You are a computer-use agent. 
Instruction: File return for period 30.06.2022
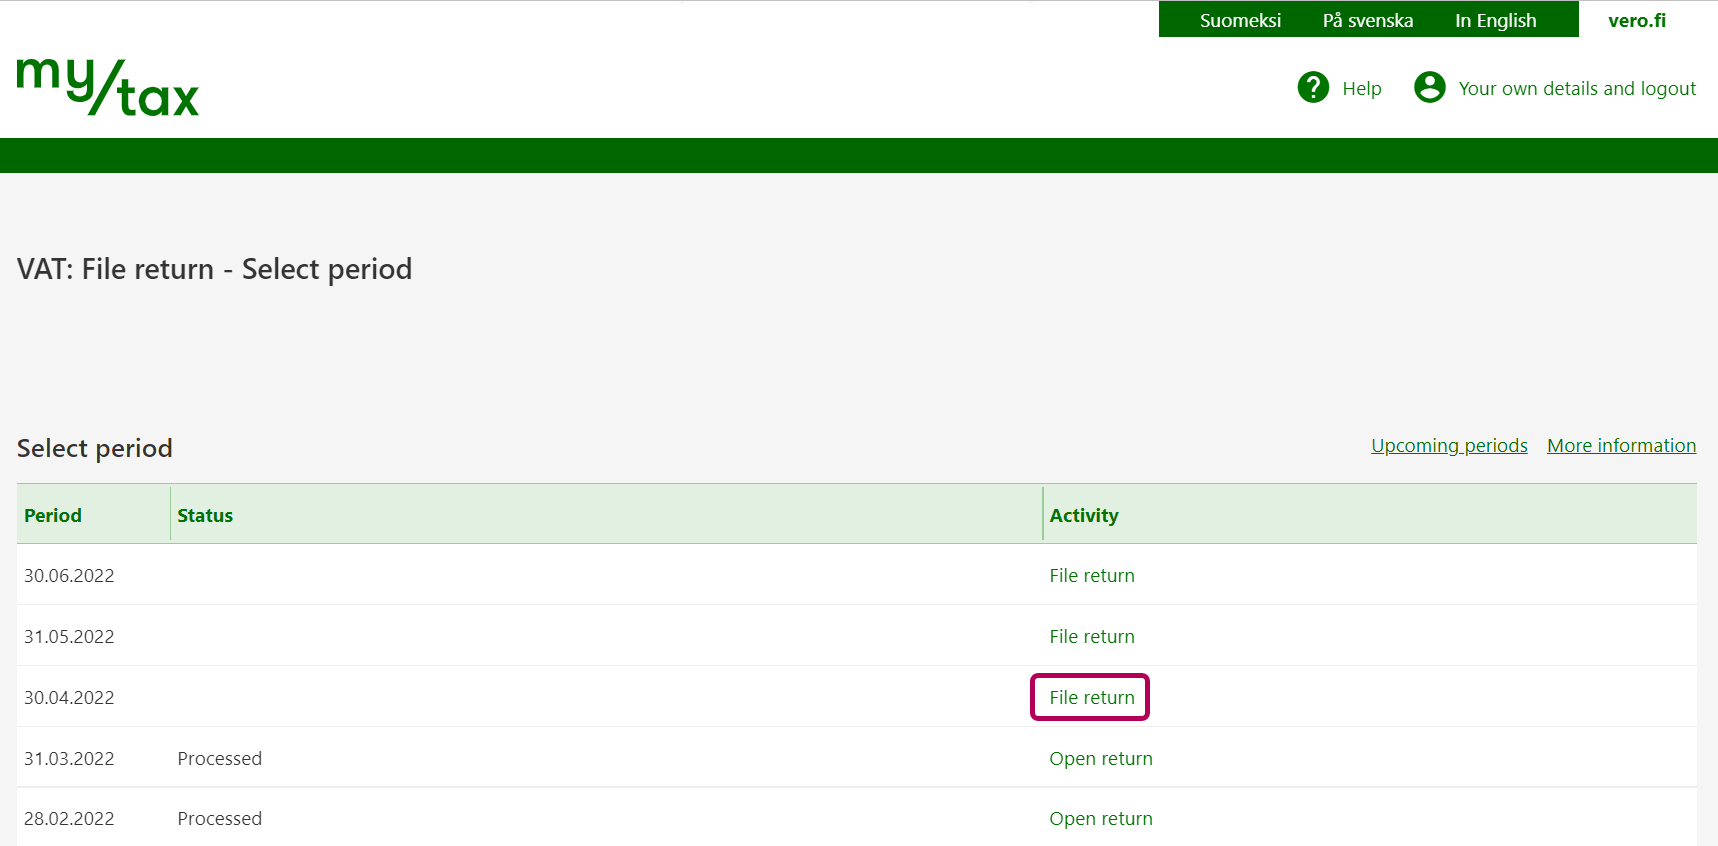1092,576
